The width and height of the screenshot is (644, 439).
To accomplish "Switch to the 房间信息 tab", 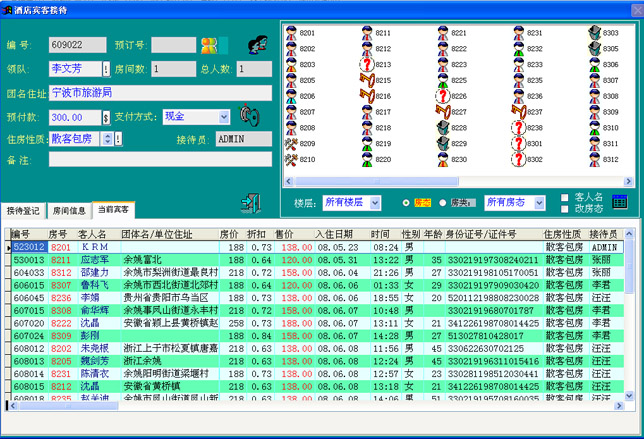I will click(x=68, y=211).
